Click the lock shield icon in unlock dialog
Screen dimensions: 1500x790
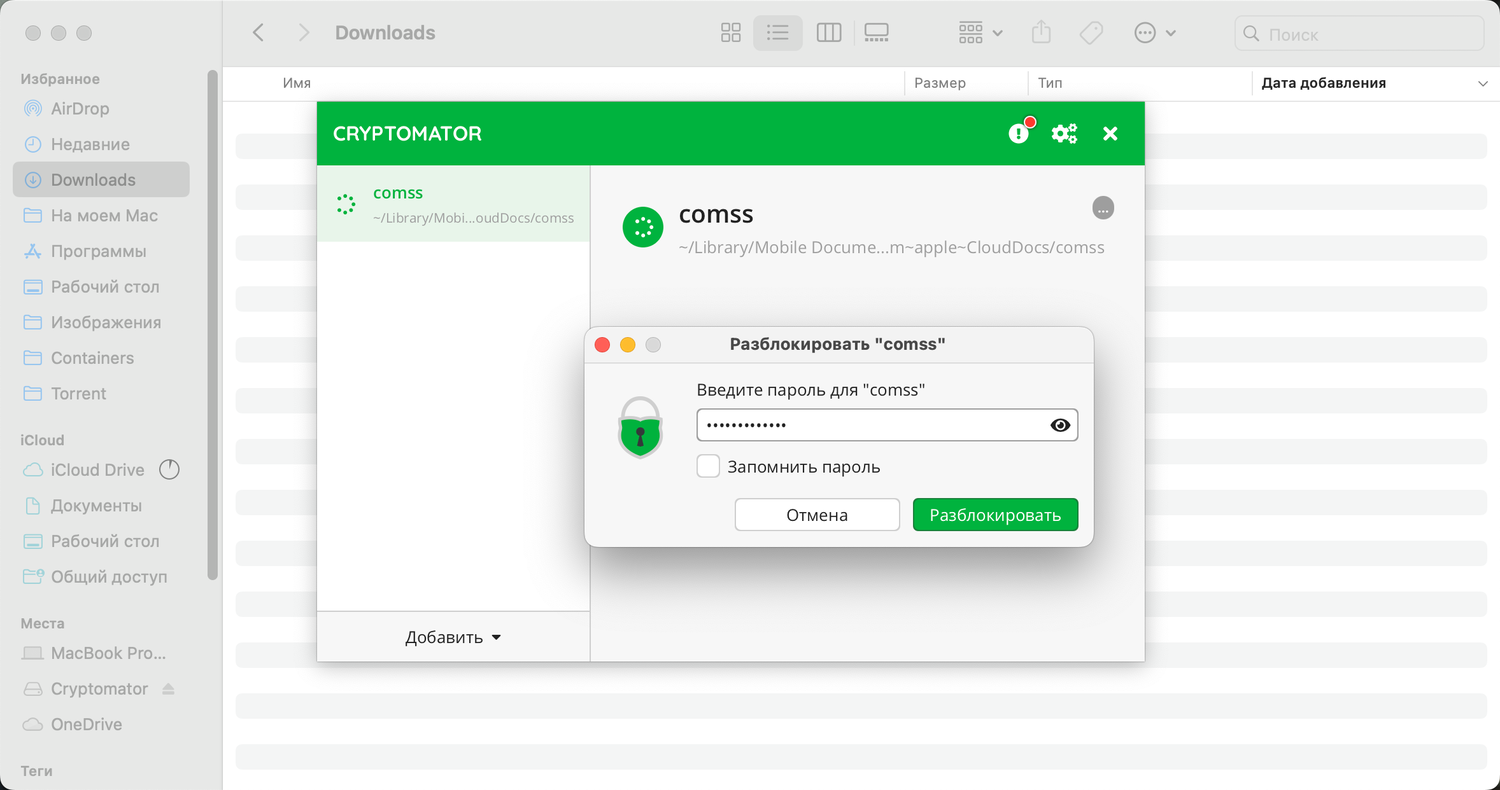[640, 426]
